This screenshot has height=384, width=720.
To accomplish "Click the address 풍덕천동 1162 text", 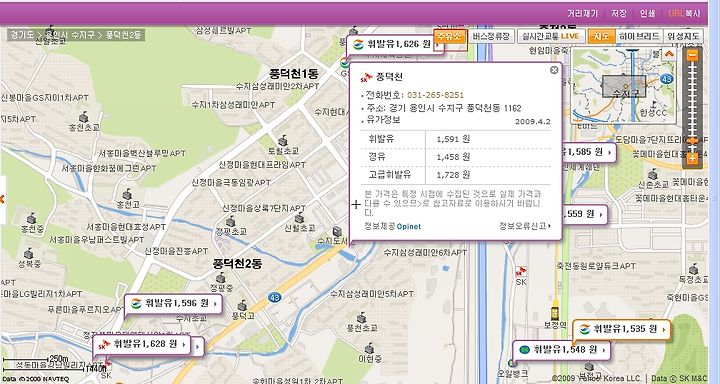I will coord(494,108).
